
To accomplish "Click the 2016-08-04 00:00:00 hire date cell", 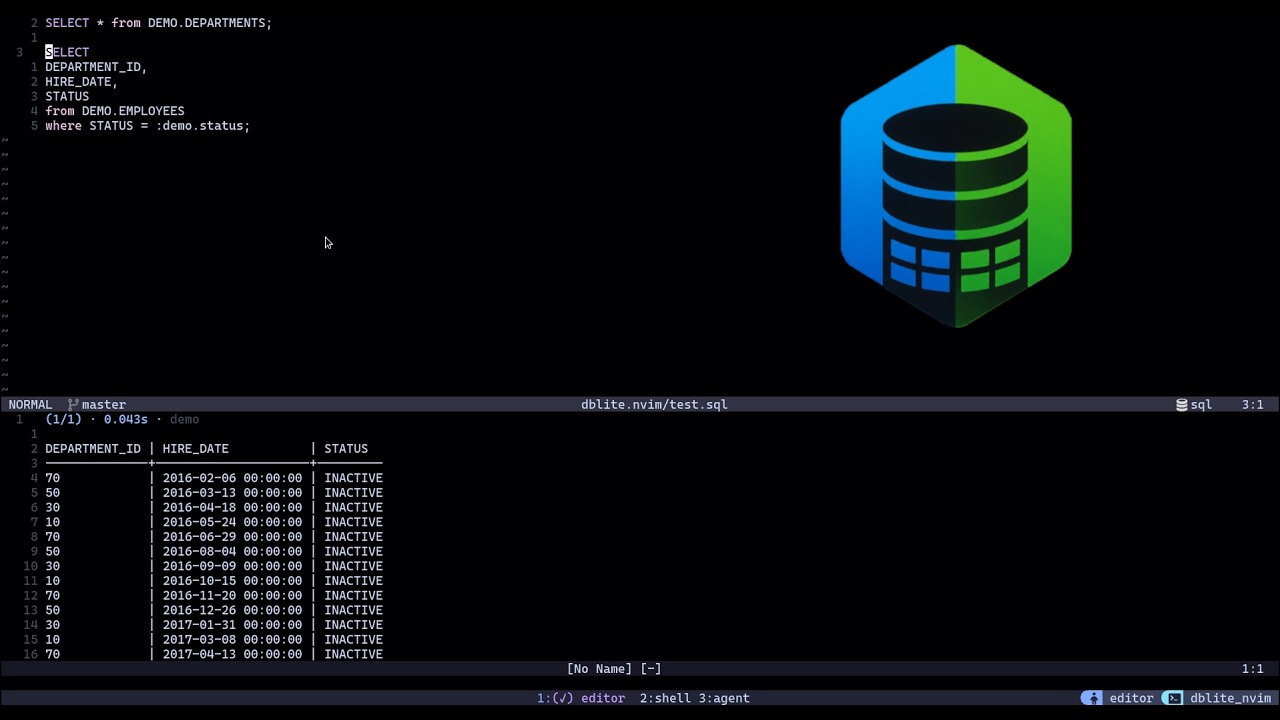I will click(x=232, y=551).
